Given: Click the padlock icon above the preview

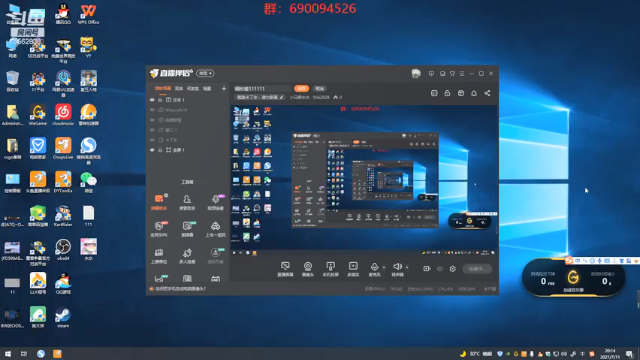Looking at the screenshot, I should coord(447,93).
